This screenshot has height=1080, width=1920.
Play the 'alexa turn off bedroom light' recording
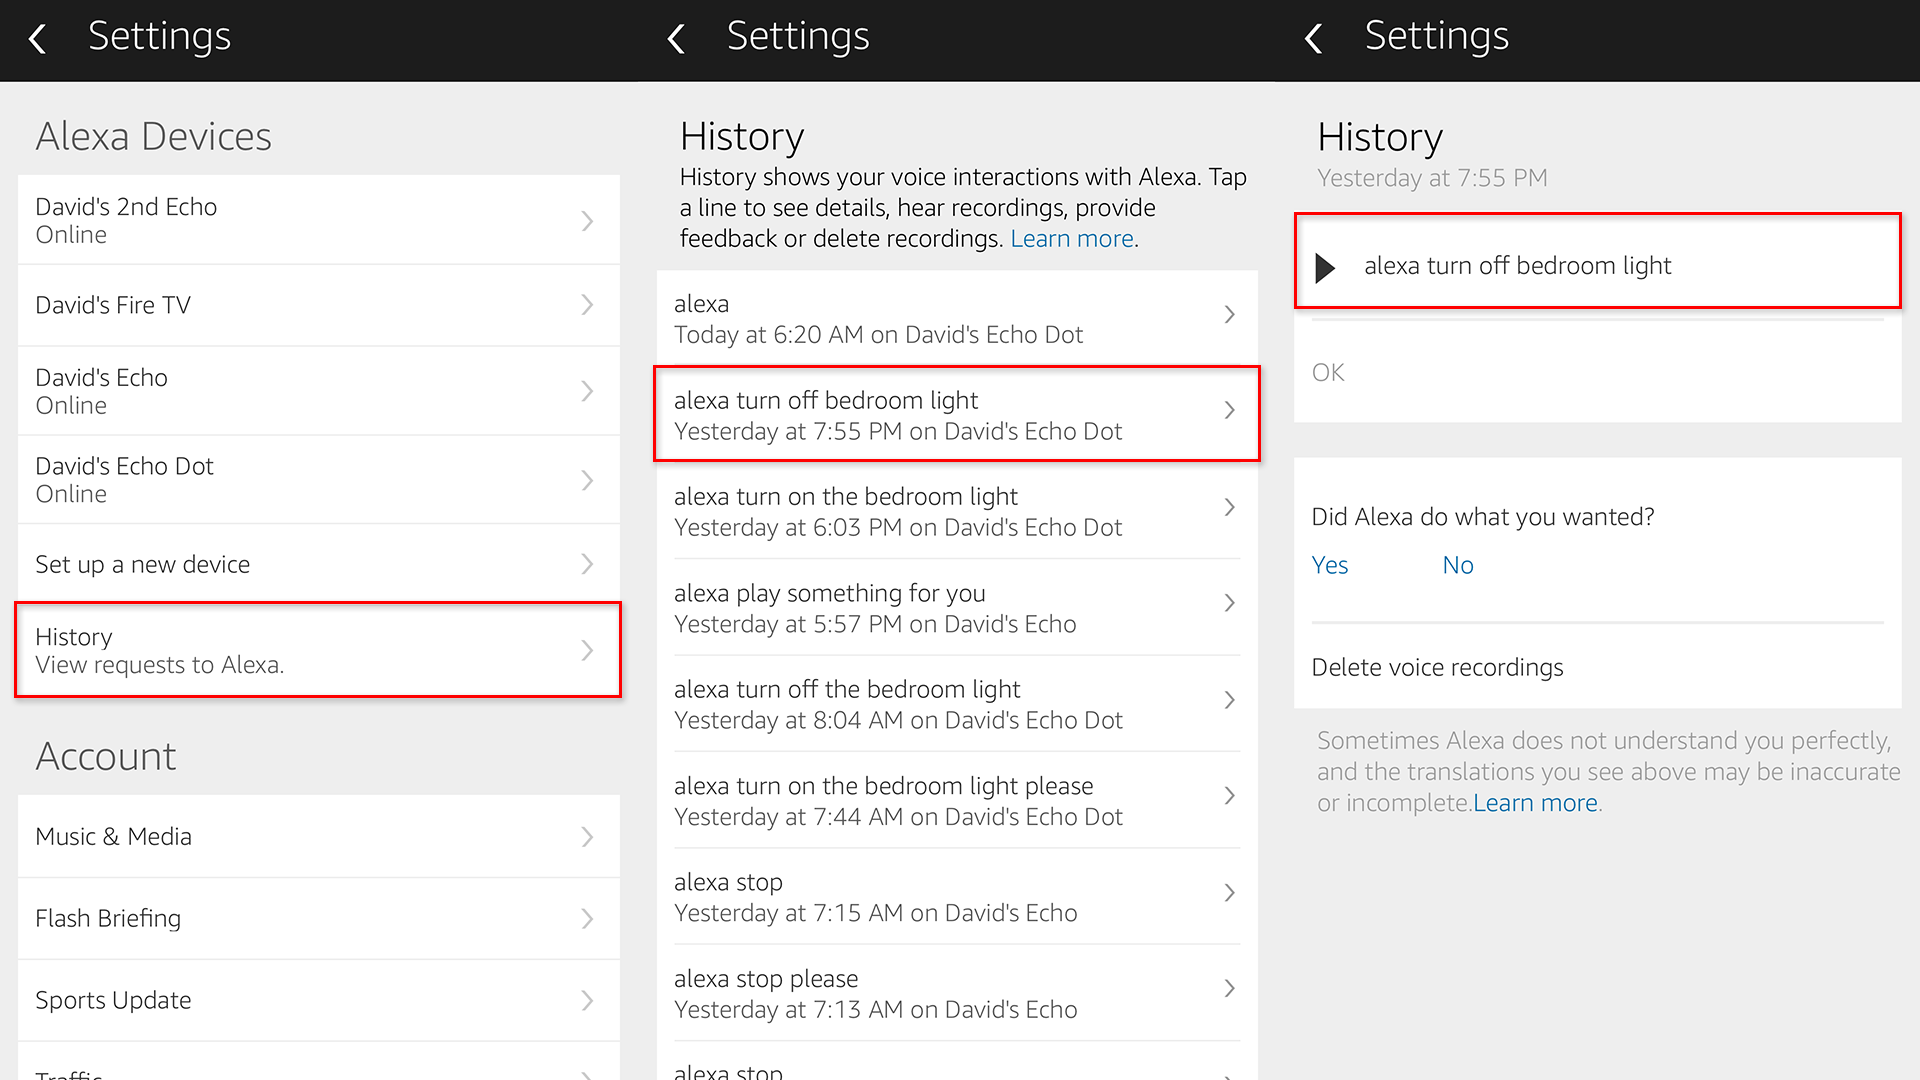coord(1325,267)
